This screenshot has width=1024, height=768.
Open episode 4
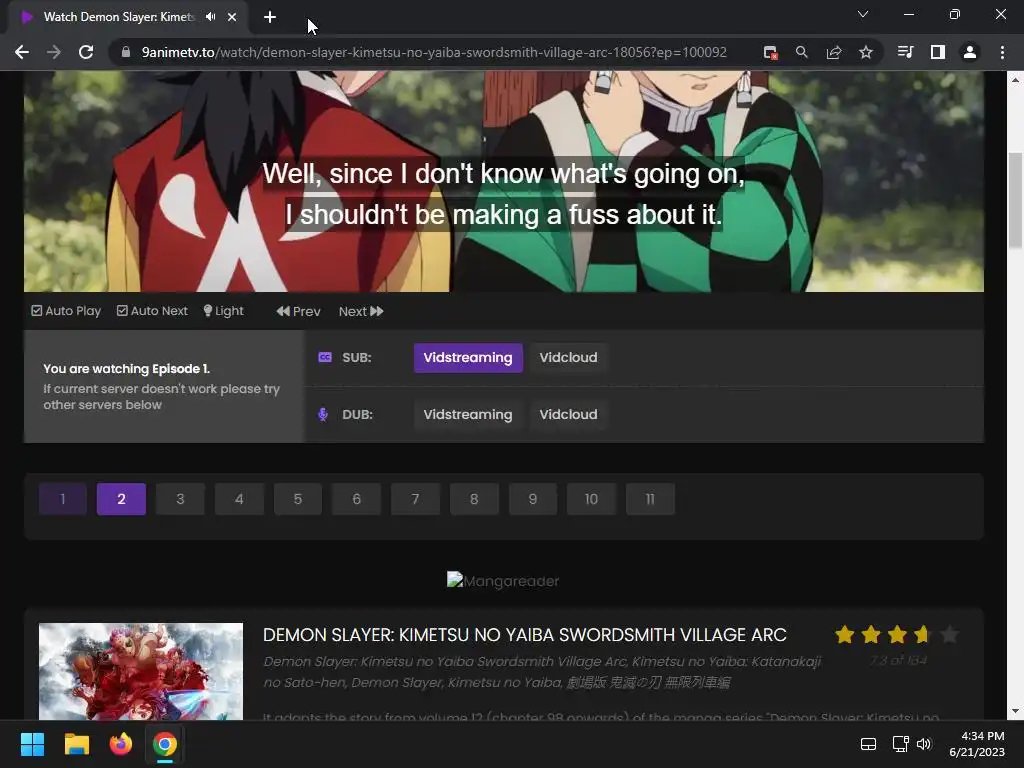239,500
